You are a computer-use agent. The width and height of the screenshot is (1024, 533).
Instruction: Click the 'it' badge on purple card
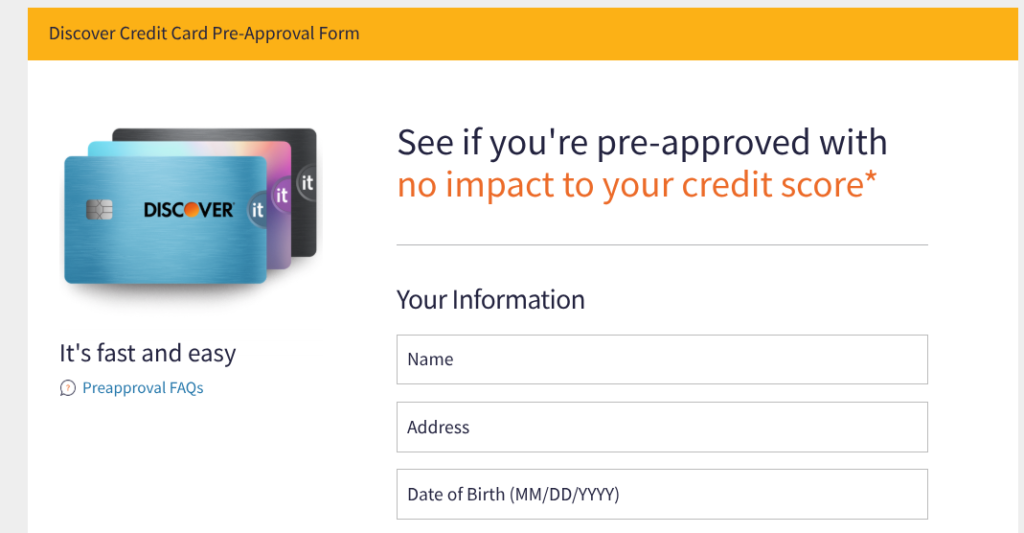281,196
